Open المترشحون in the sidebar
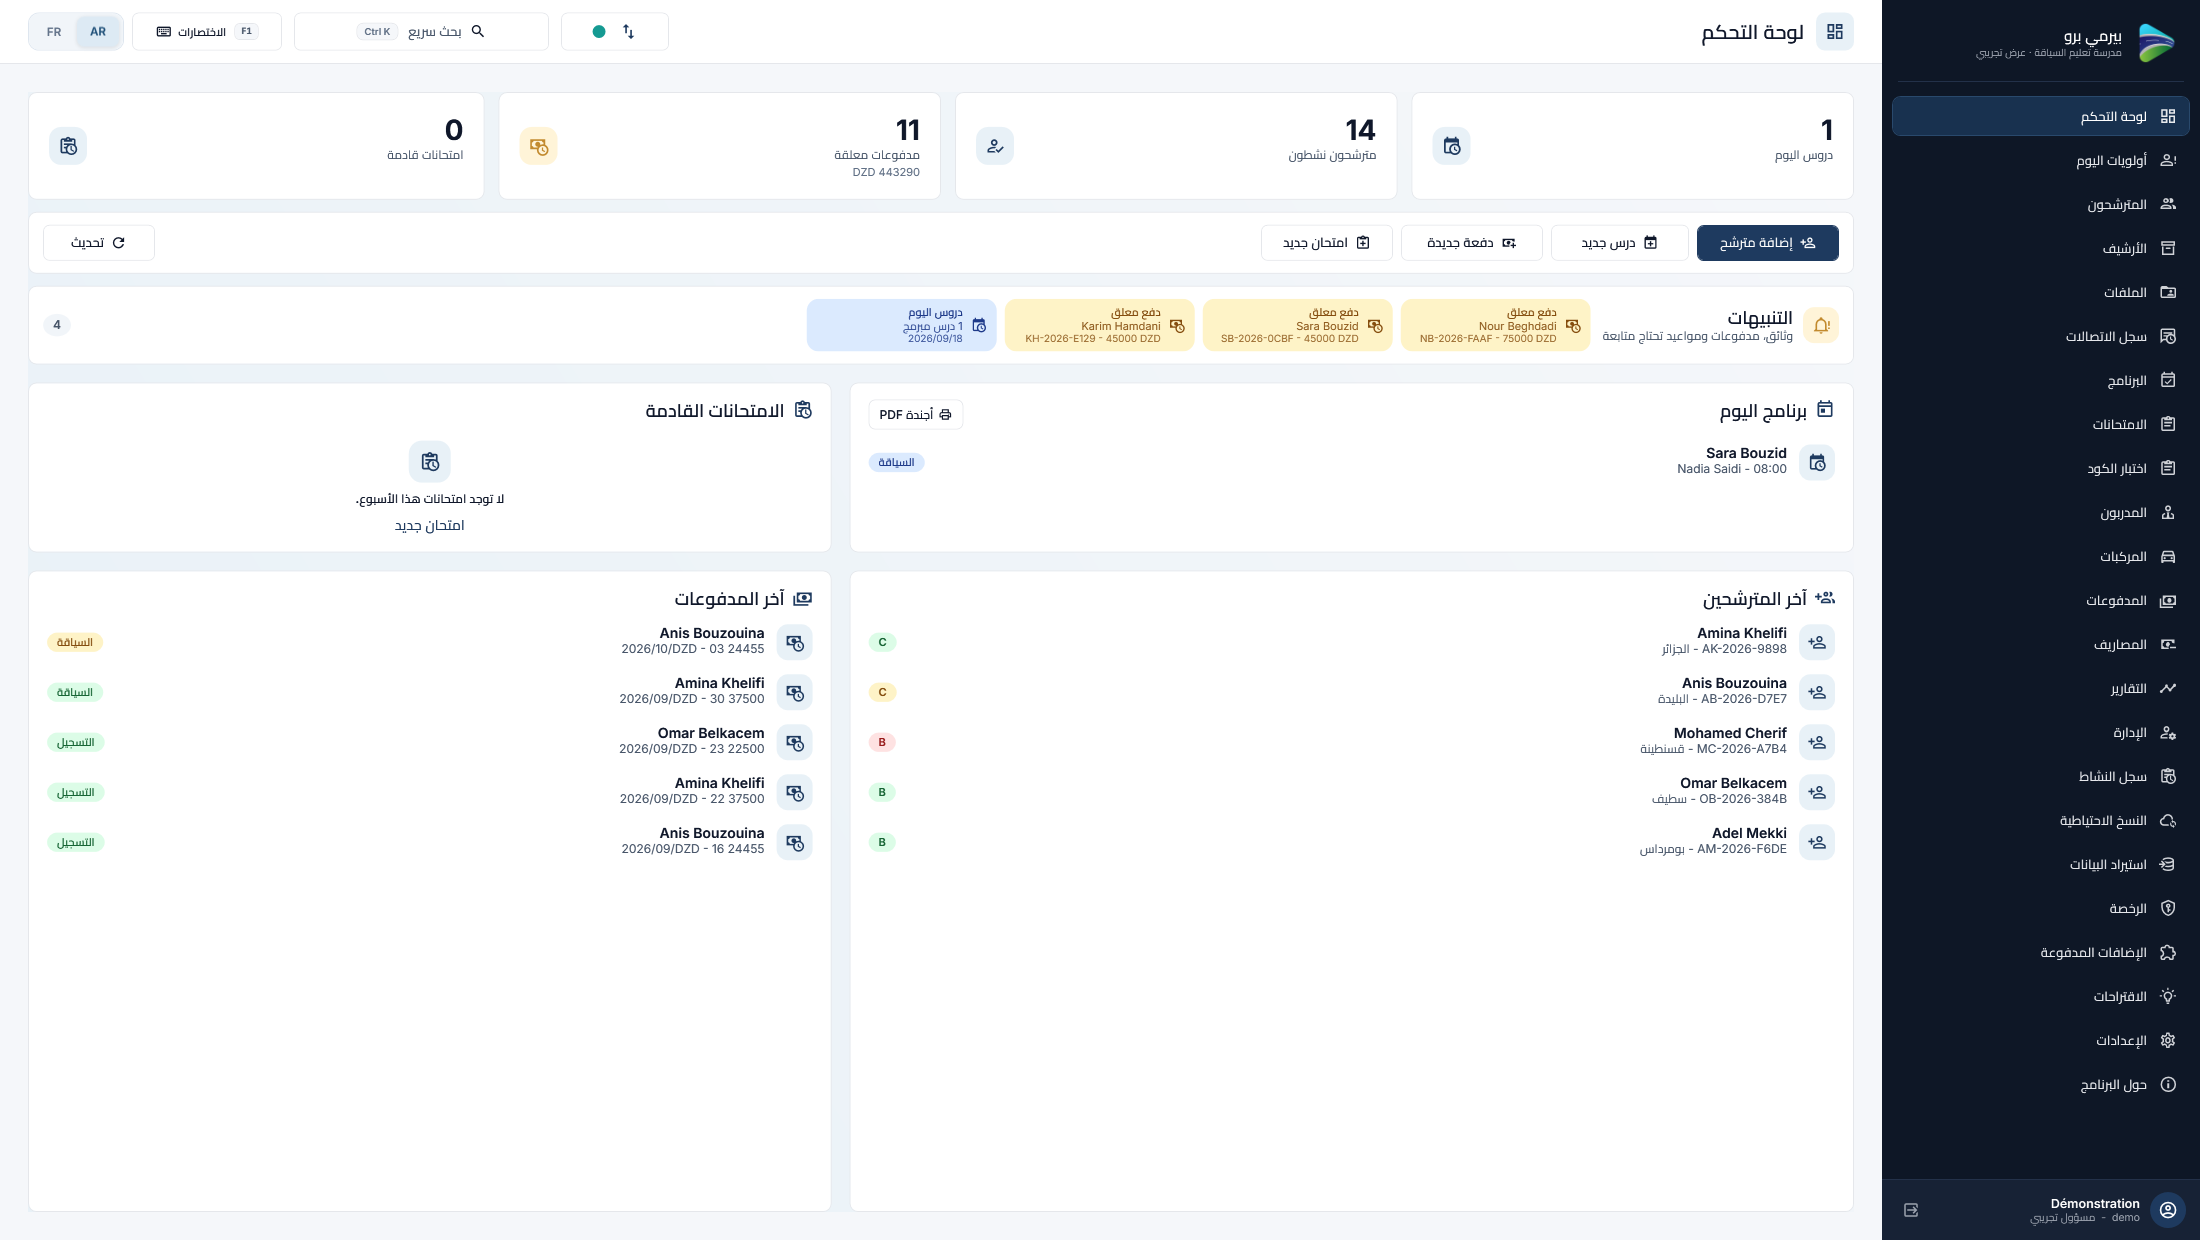This screenshot has height=1240, width=2200. pyautogui.click(x=2040, y=204)
